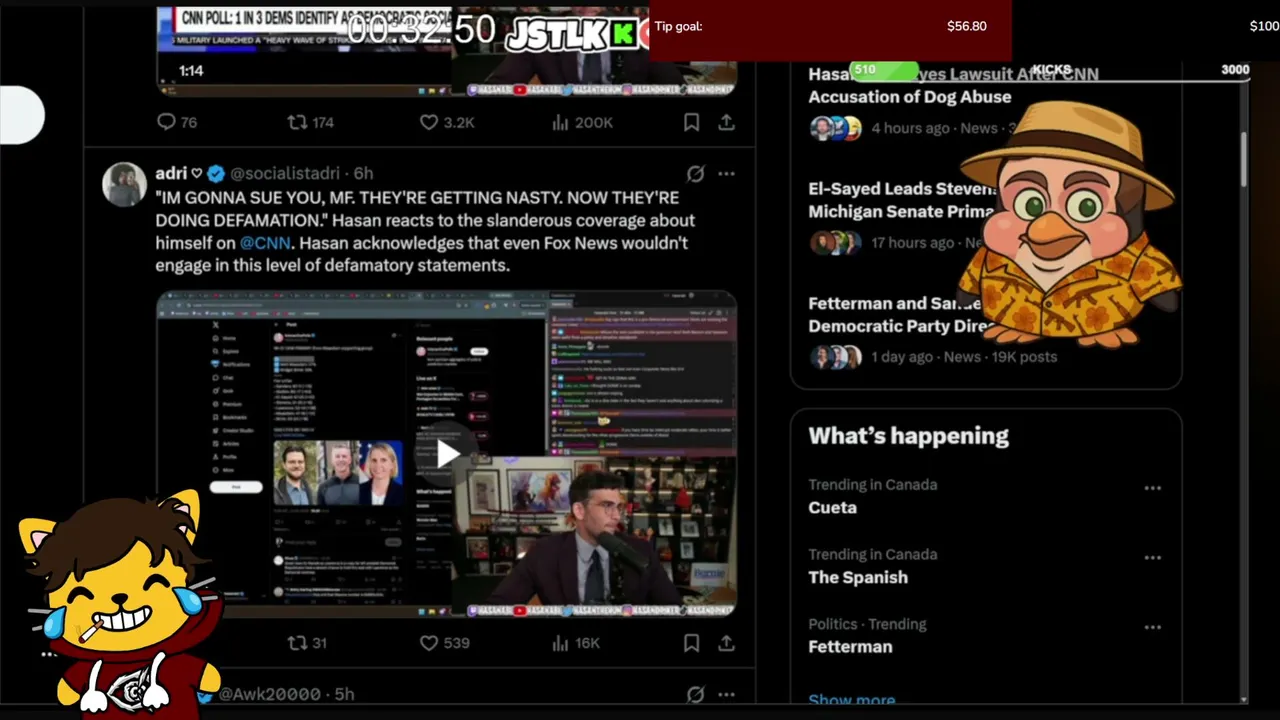The image size is (1280, 720).
Task: Click the '19K posts' count
Action: [x=1024, y=357]
